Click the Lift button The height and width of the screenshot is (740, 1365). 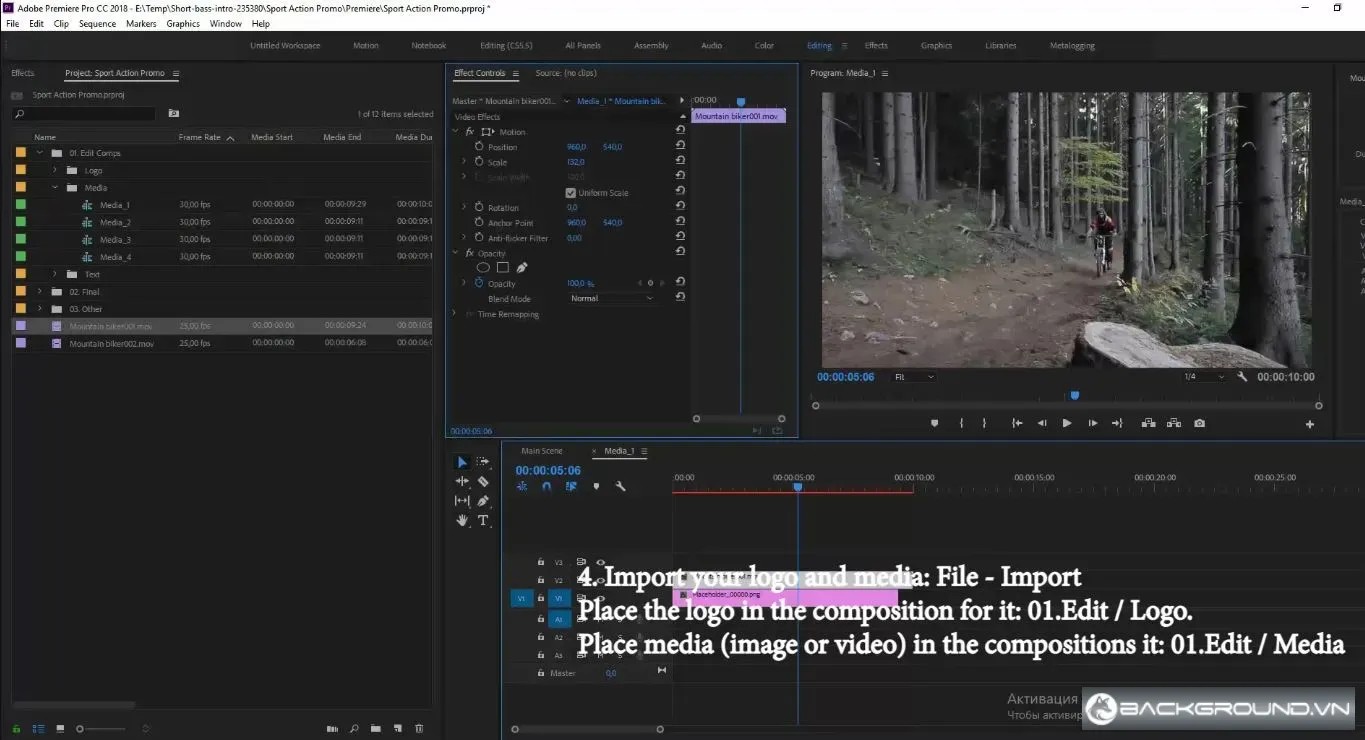click(1148, 423)
